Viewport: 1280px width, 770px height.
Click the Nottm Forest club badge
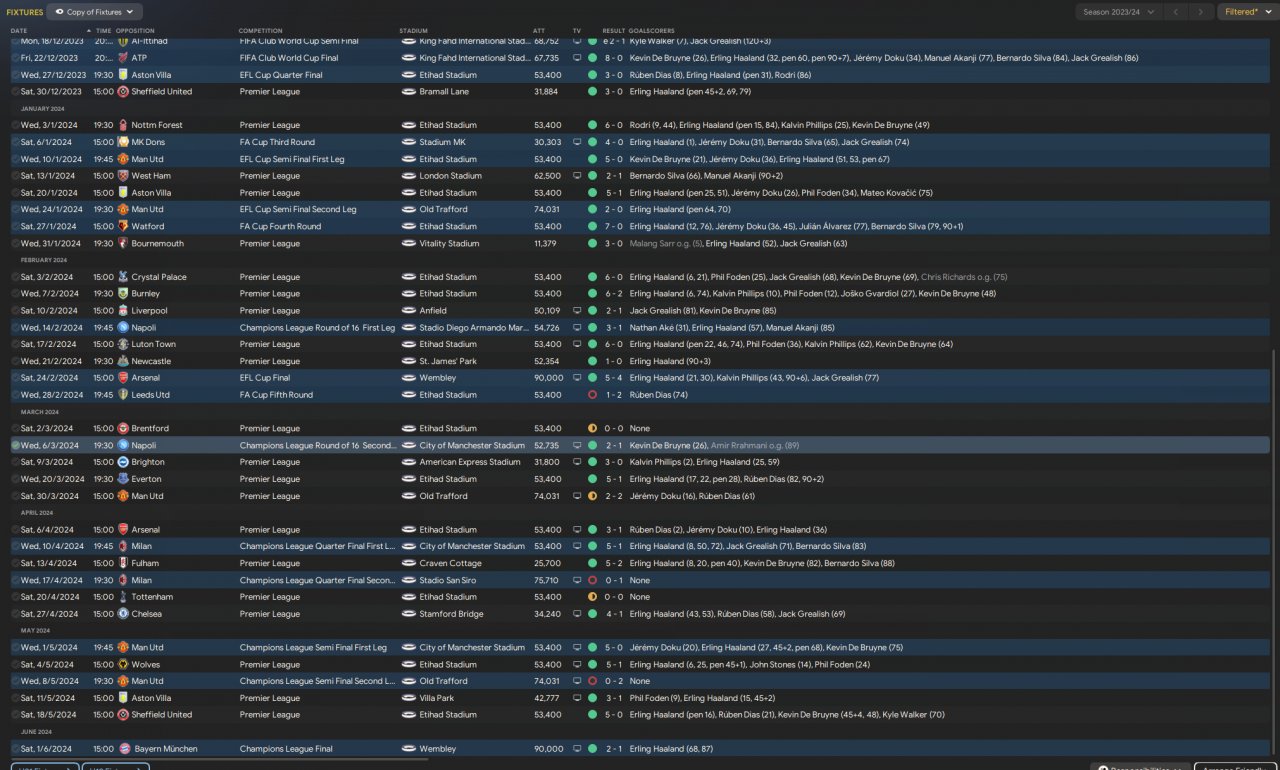(123, 125)
